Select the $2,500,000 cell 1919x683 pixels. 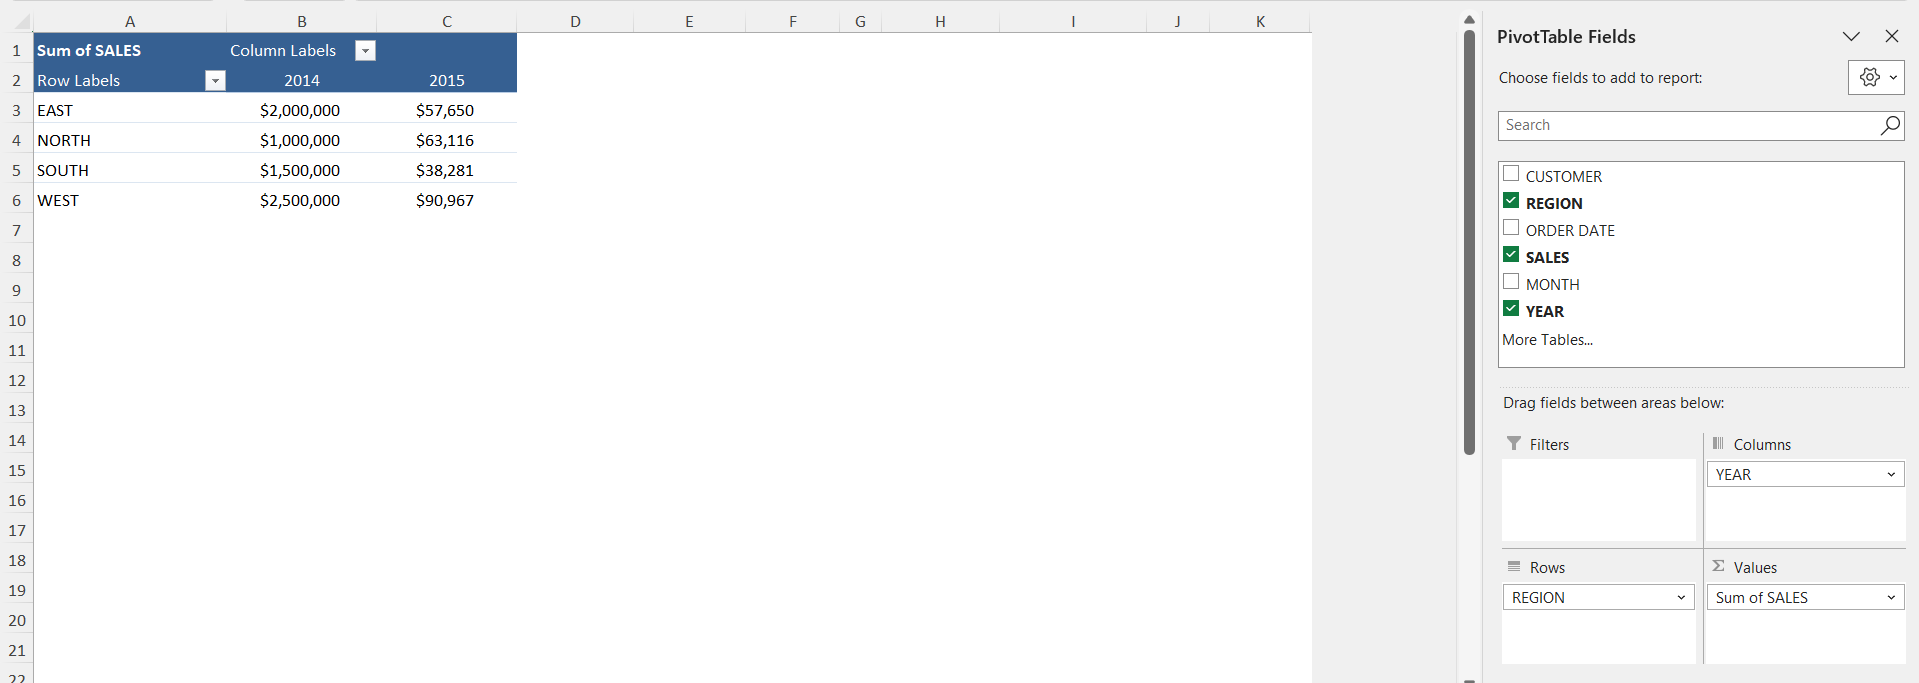(302, 200)
